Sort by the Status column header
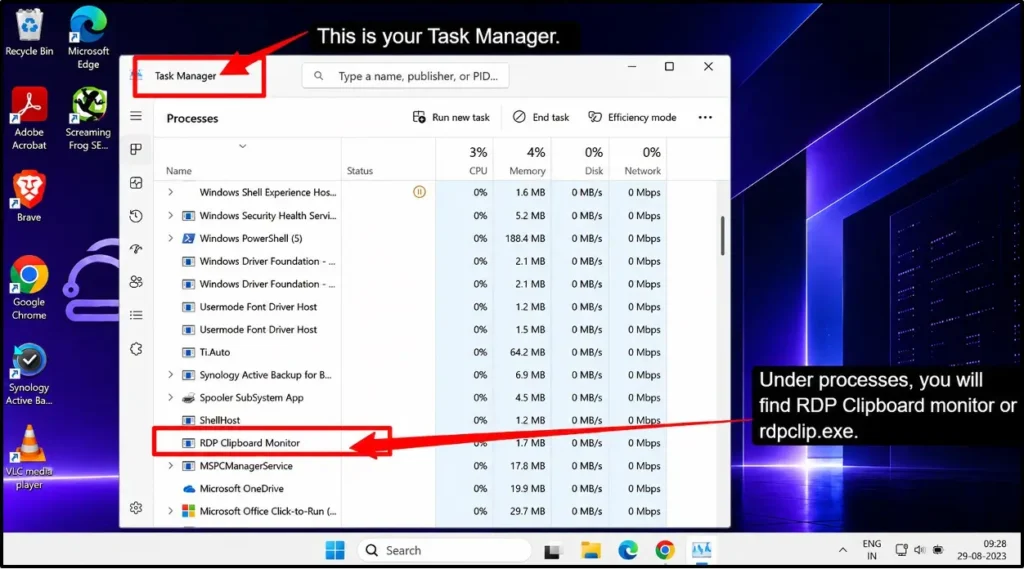The height and width of the screenshot is (569, 1024). [360, 171]
